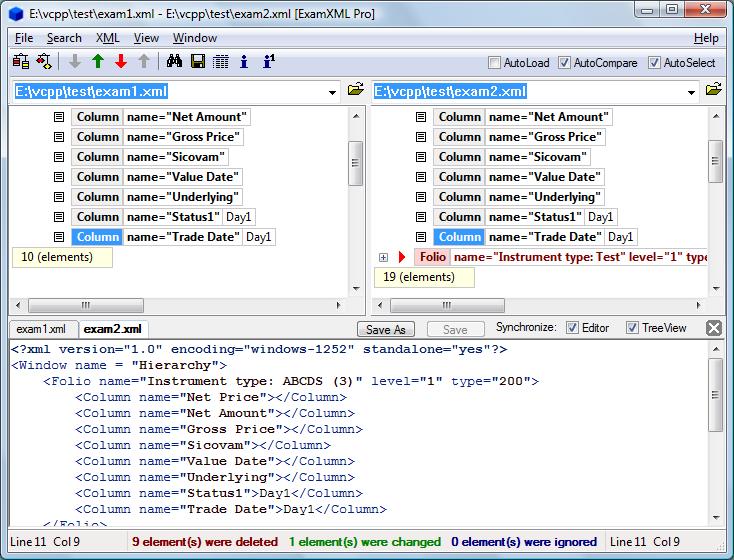This screenshot has width=734, height=560.
Task: Click the floppy disk save icon
Action: coord(198,62)
